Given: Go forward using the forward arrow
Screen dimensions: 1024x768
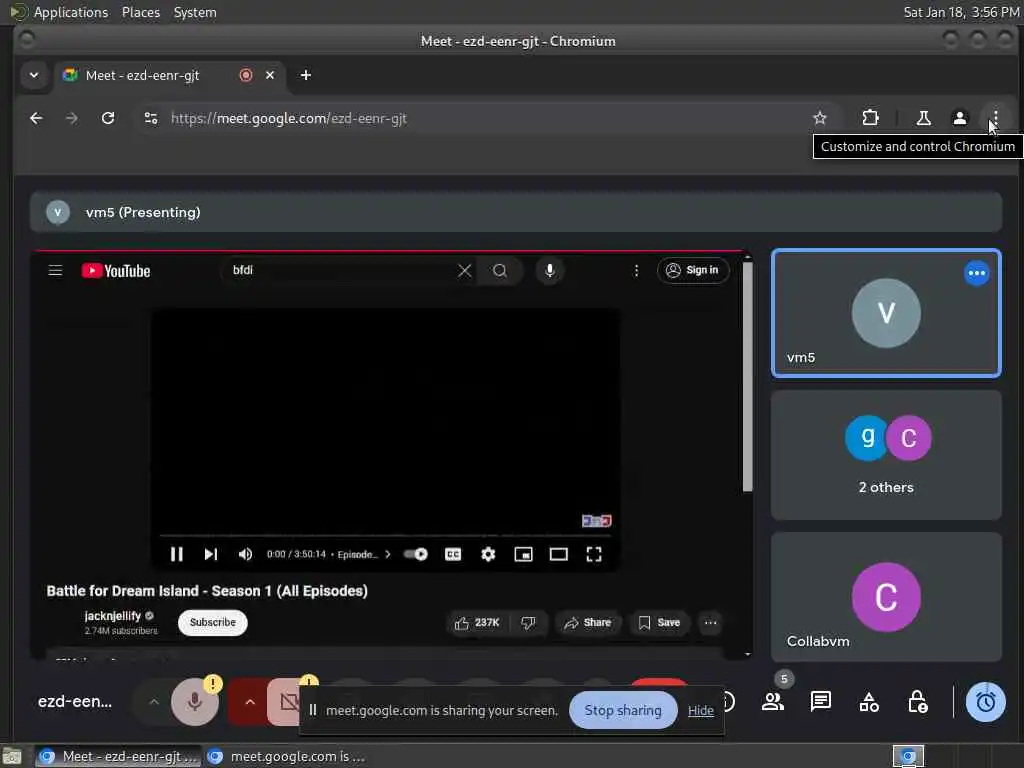Looking at the screenshot, I should 72,118.
